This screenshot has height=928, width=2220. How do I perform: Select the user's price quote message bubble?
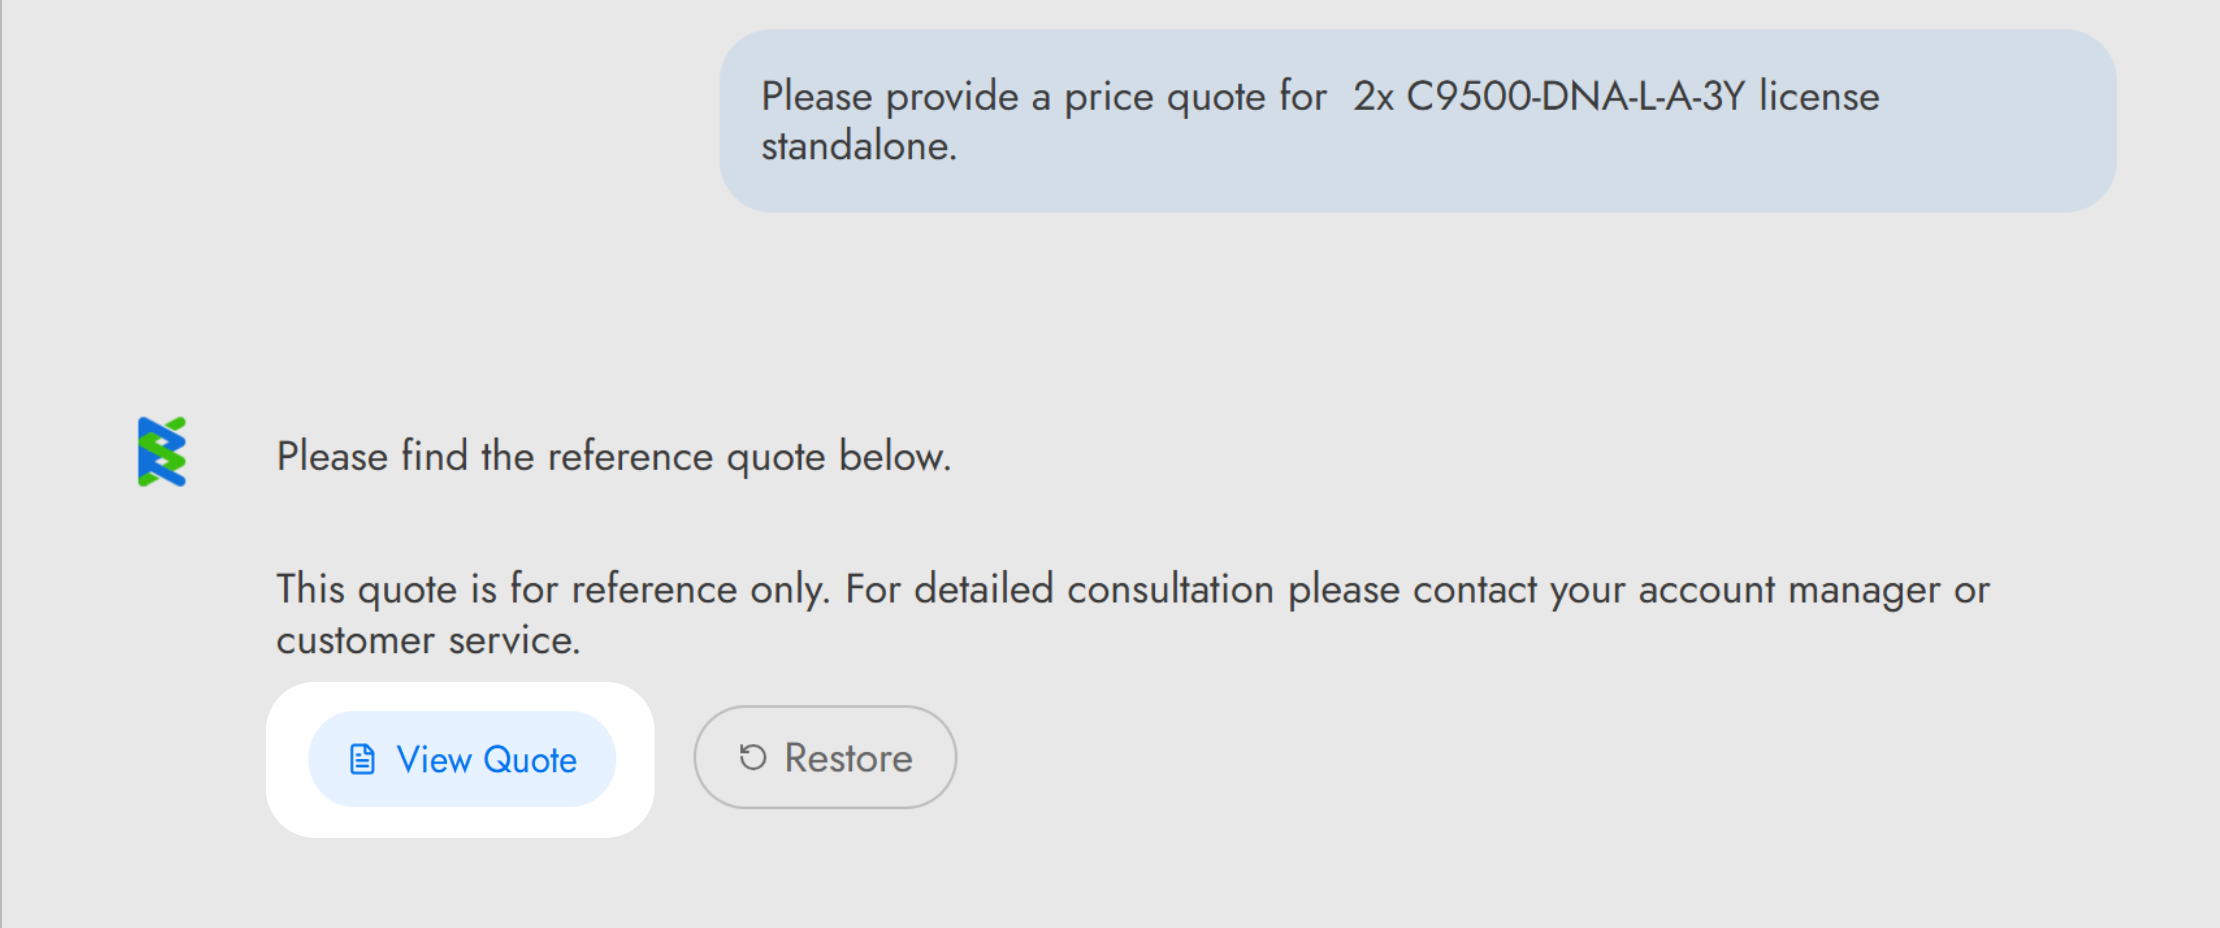[x=1417, y=120]
